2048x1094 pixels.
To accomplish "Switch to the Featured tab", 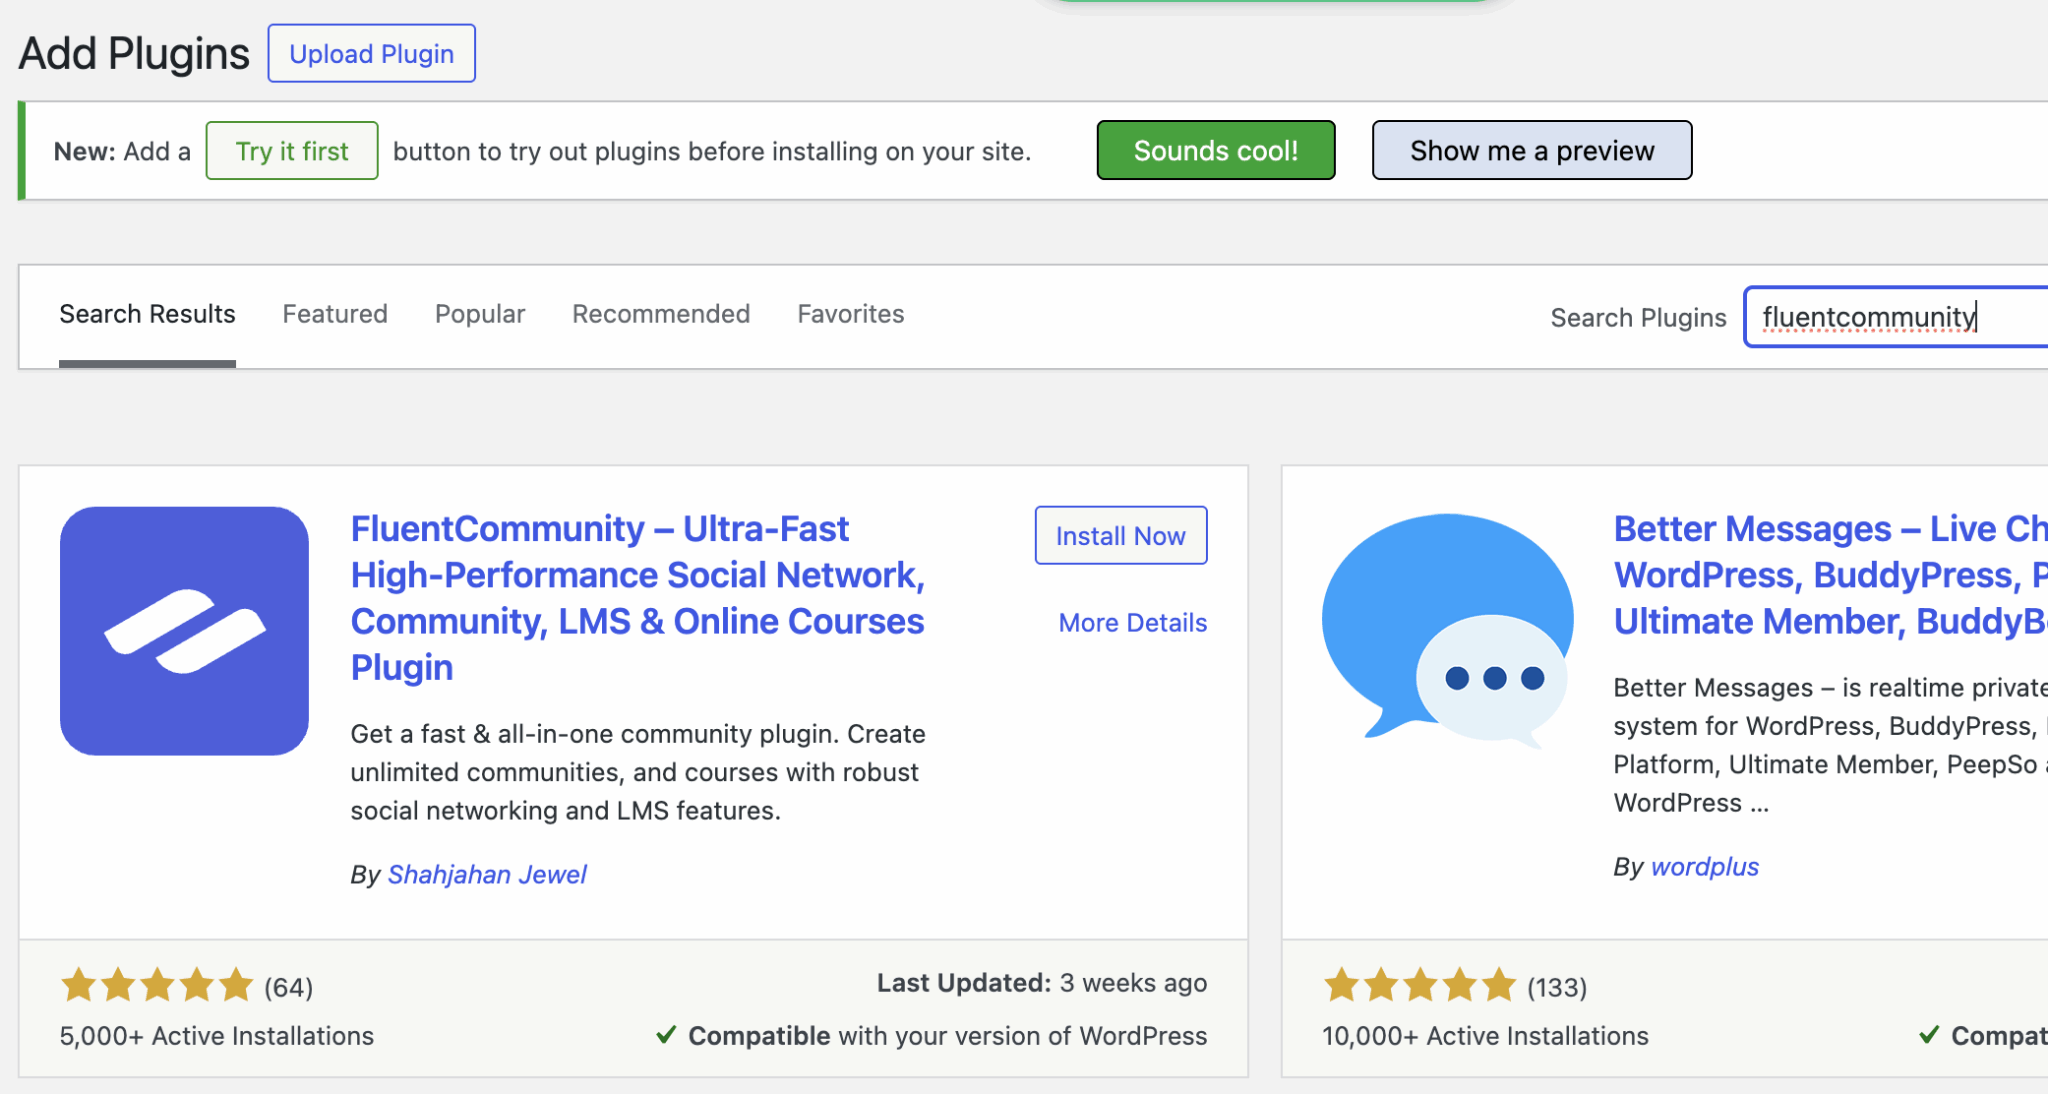I will [334, 314].
